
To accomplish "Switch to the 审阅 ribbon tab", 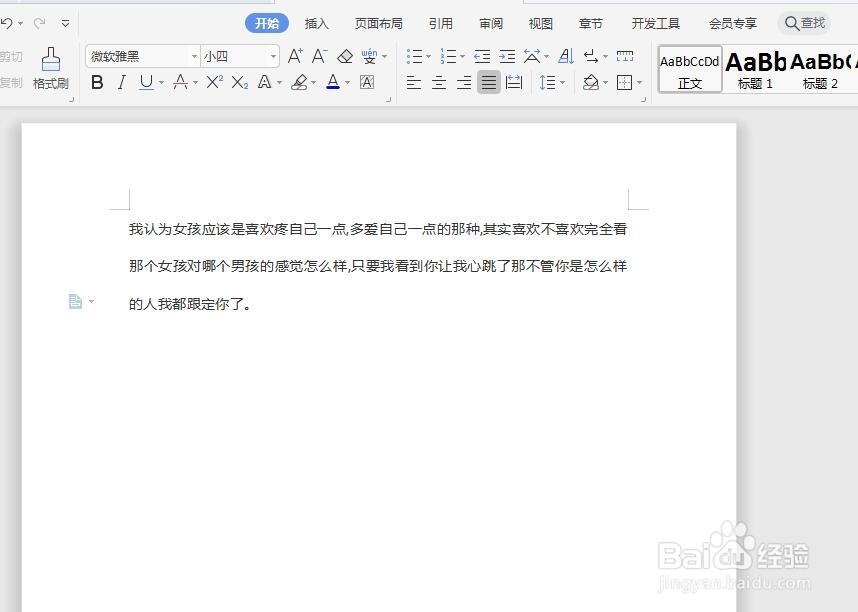I will pyautogui.click(x=490, y=22).
